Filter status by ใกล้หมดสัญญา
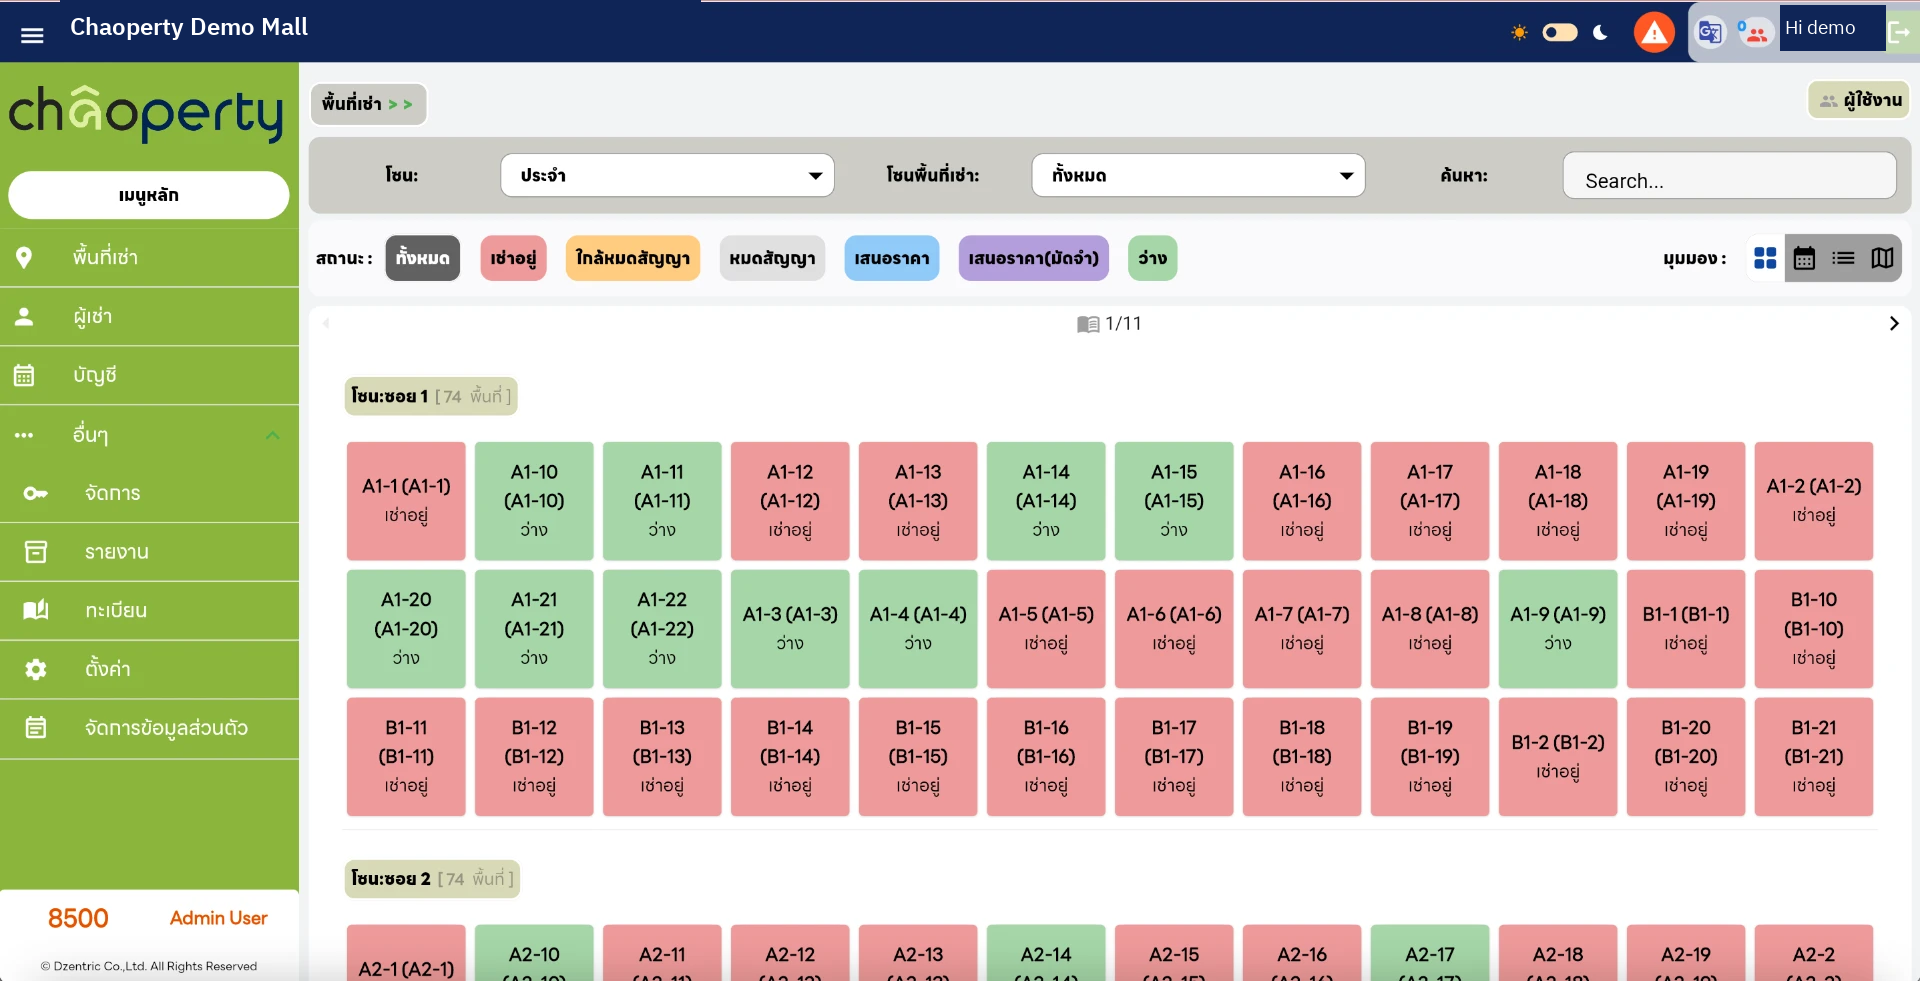 (x=632, y=258)
